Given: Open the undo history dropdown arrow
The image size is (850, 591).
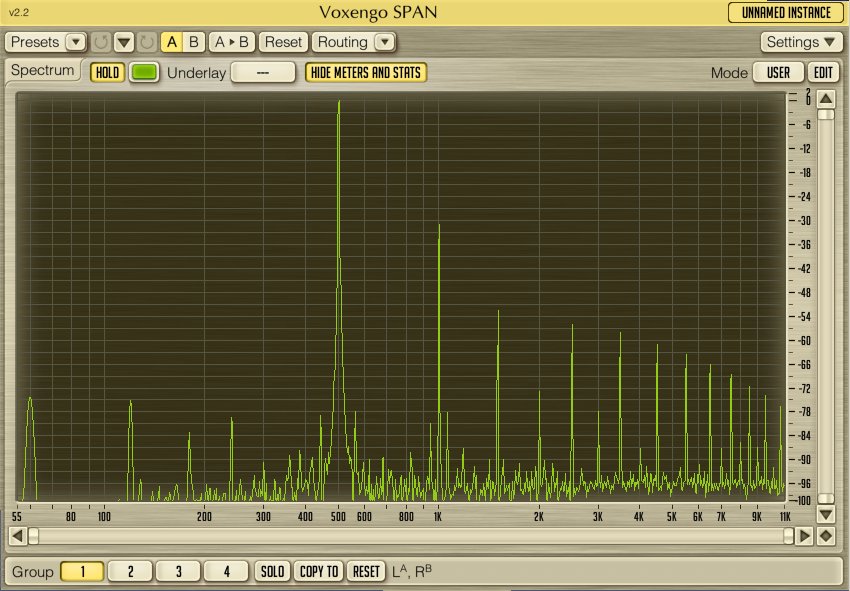Looking at the screenshot, I should pyautogui.click(x=124, y=42).
